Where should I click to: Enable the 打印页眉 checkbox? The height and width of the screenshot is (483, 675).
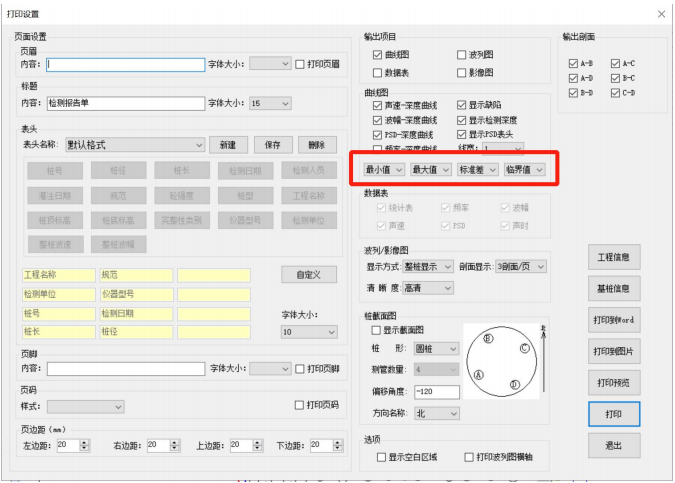point(300,64)
